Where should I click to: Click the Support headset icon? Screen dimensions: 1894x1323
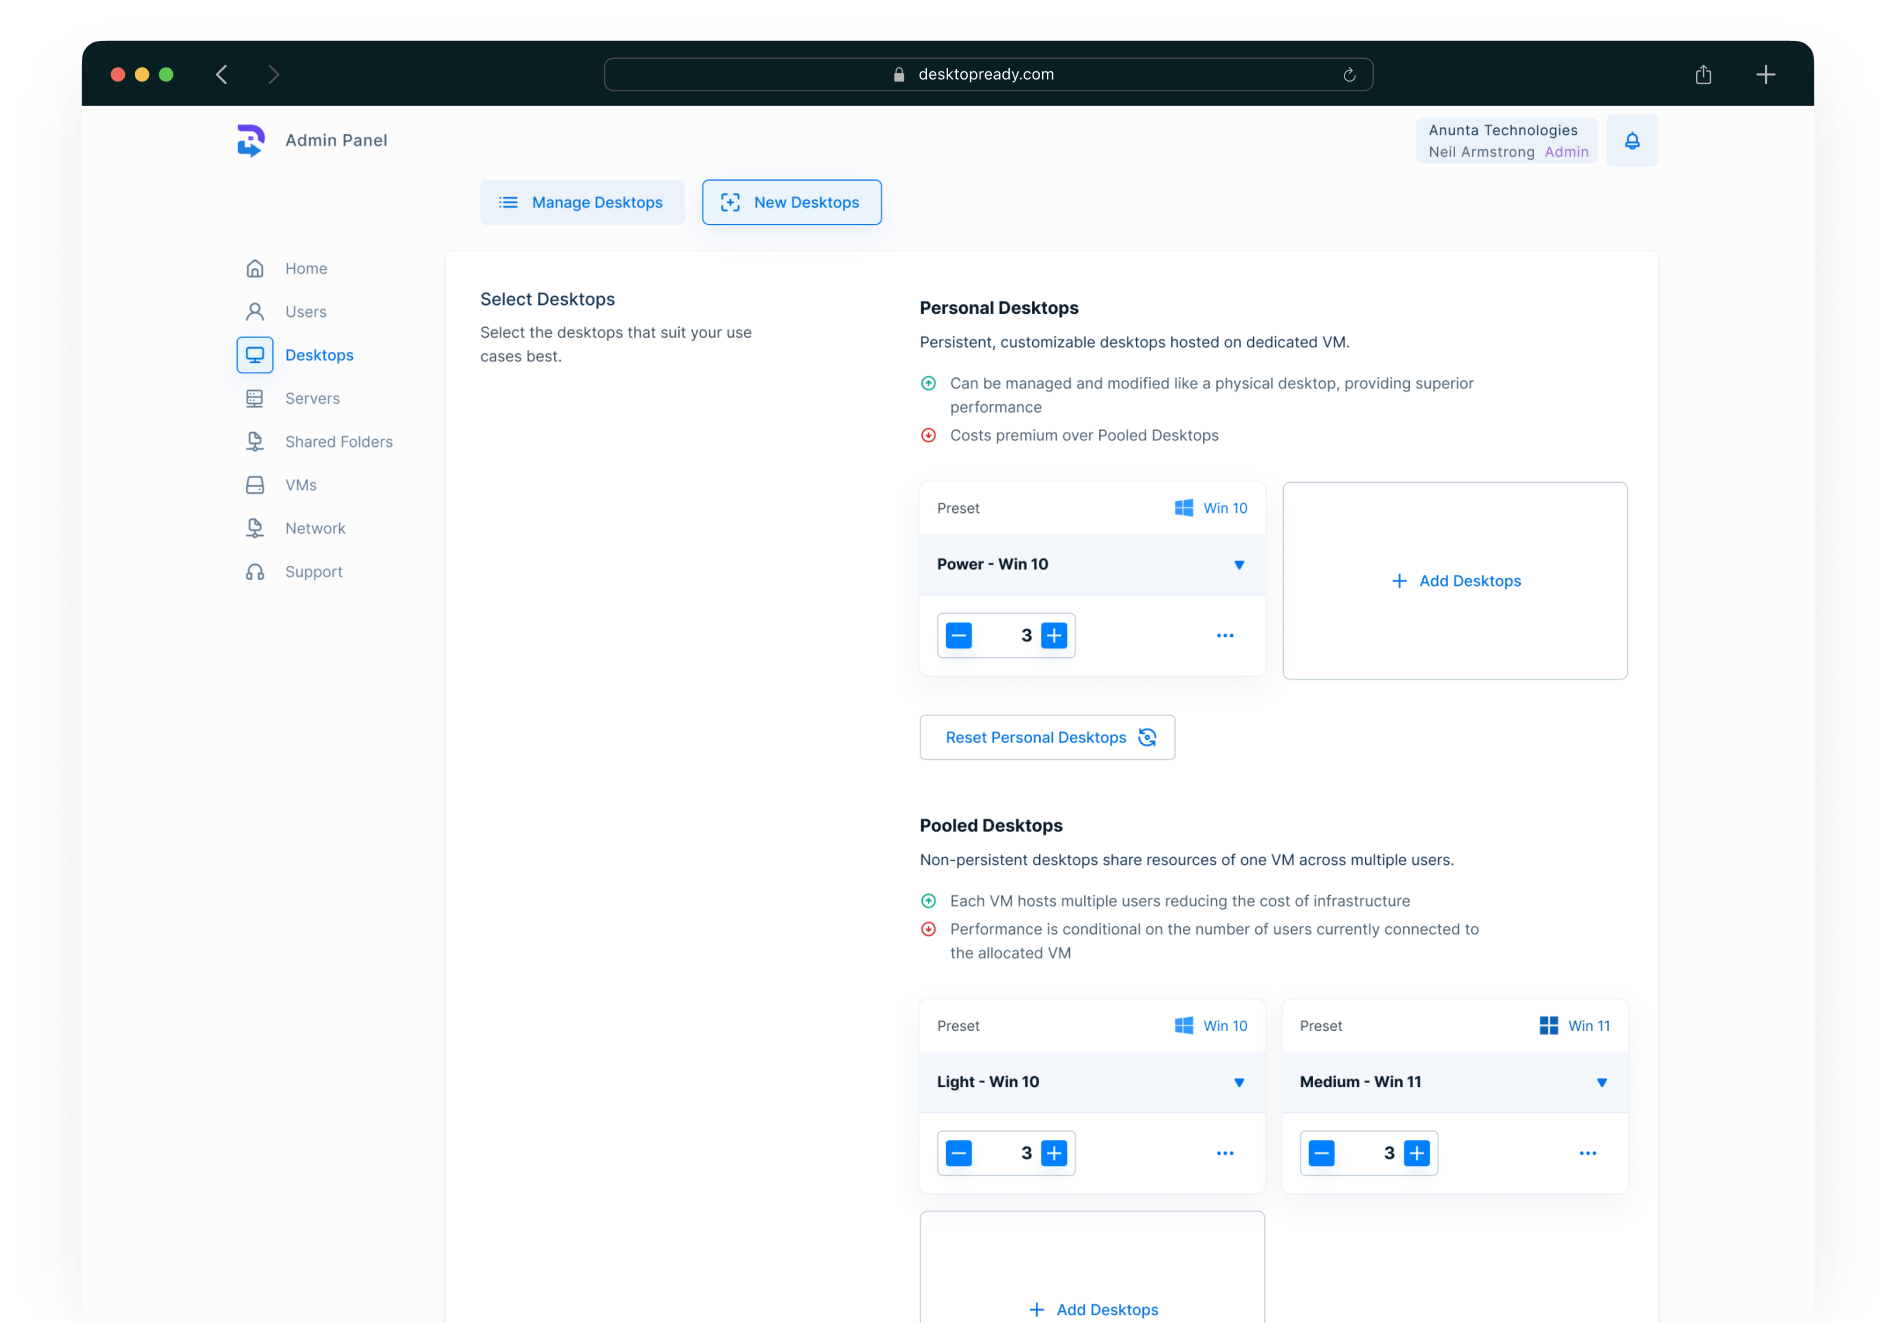(x=255, y=572)
